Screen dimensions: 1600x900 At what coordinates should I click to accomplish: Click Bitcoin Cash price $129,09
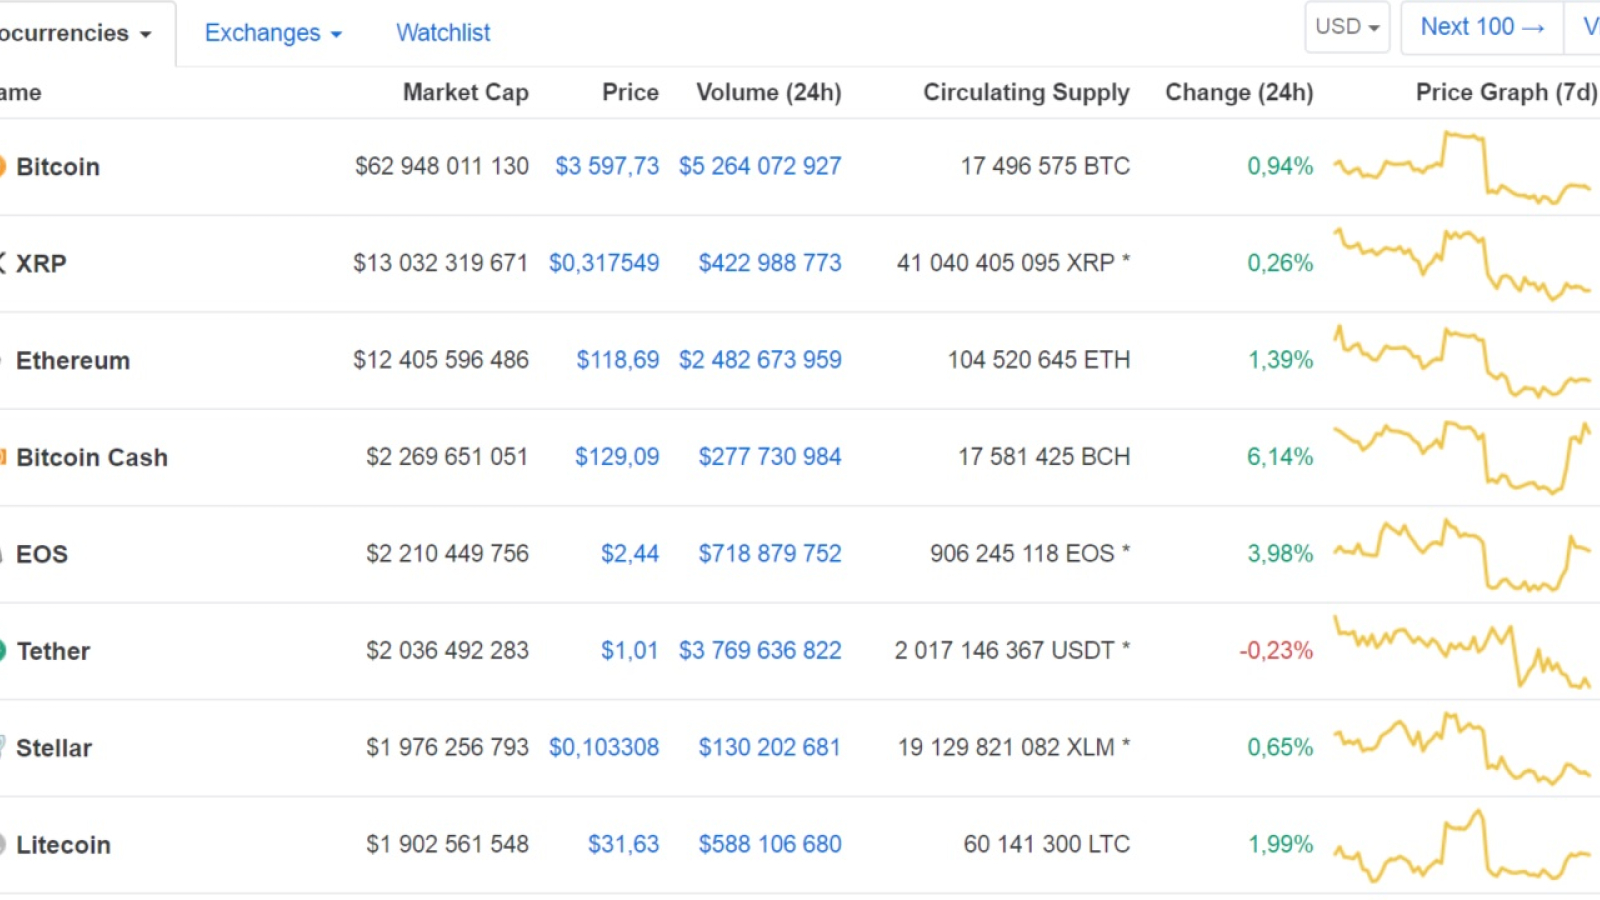[617, 457]
